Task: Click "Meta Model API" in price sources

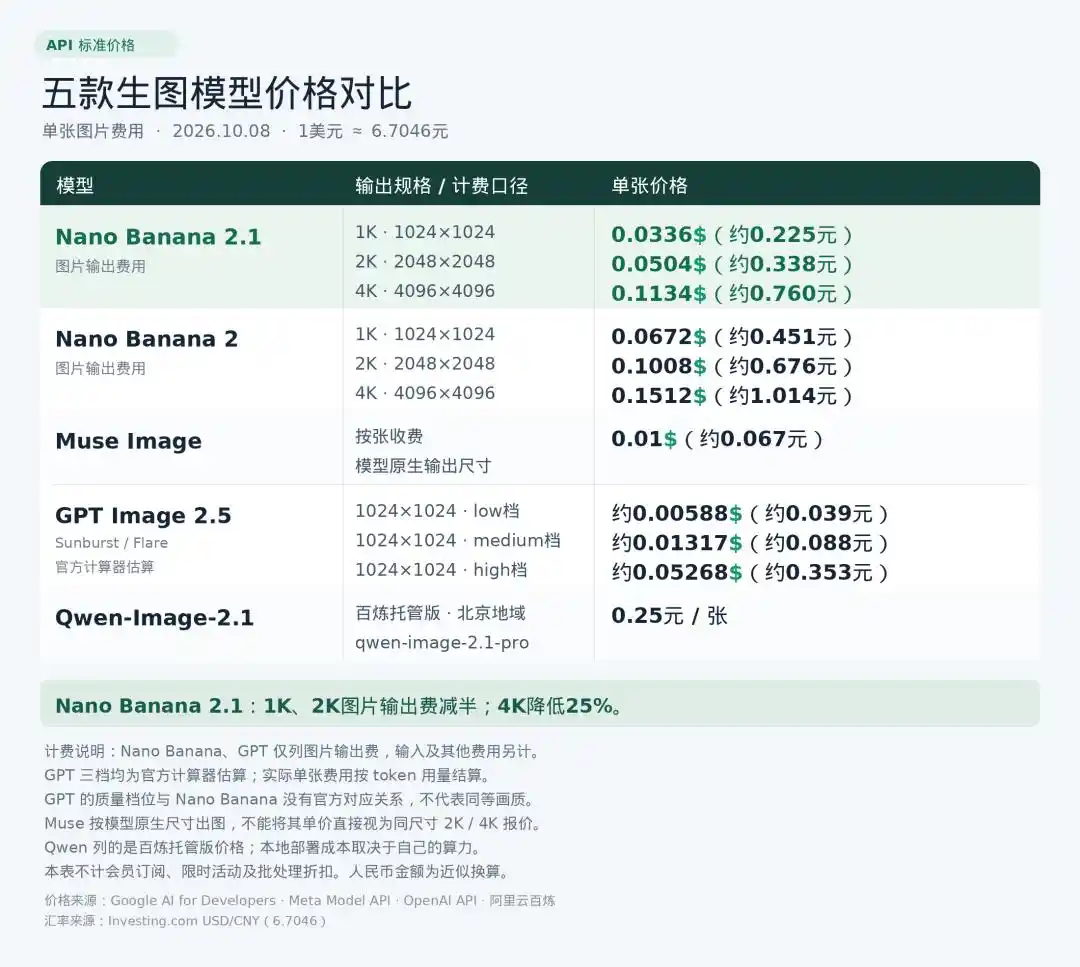Action: (340, 901)
